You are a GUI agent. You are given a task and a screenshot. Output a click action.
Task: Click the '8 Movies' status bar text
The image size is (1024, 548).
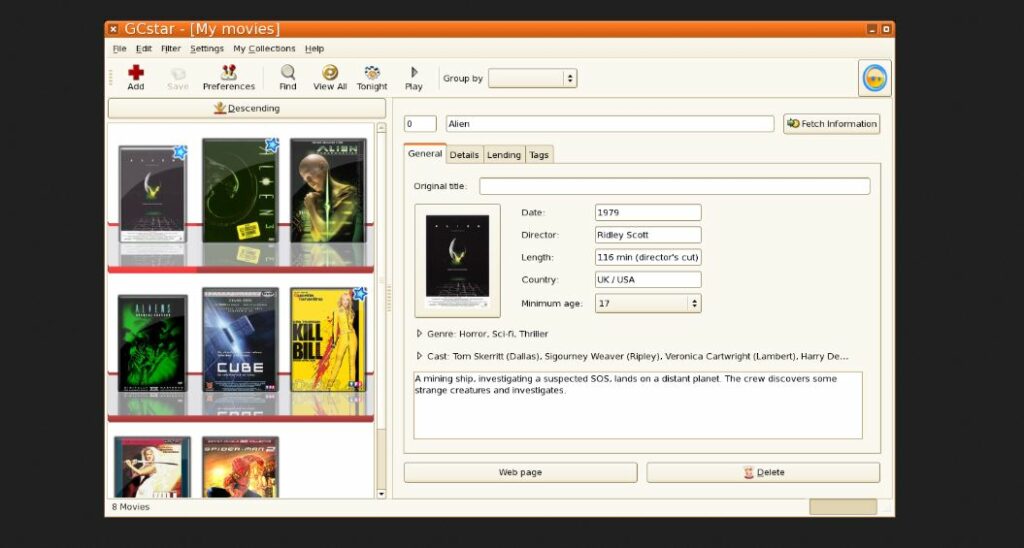[131, 507]
